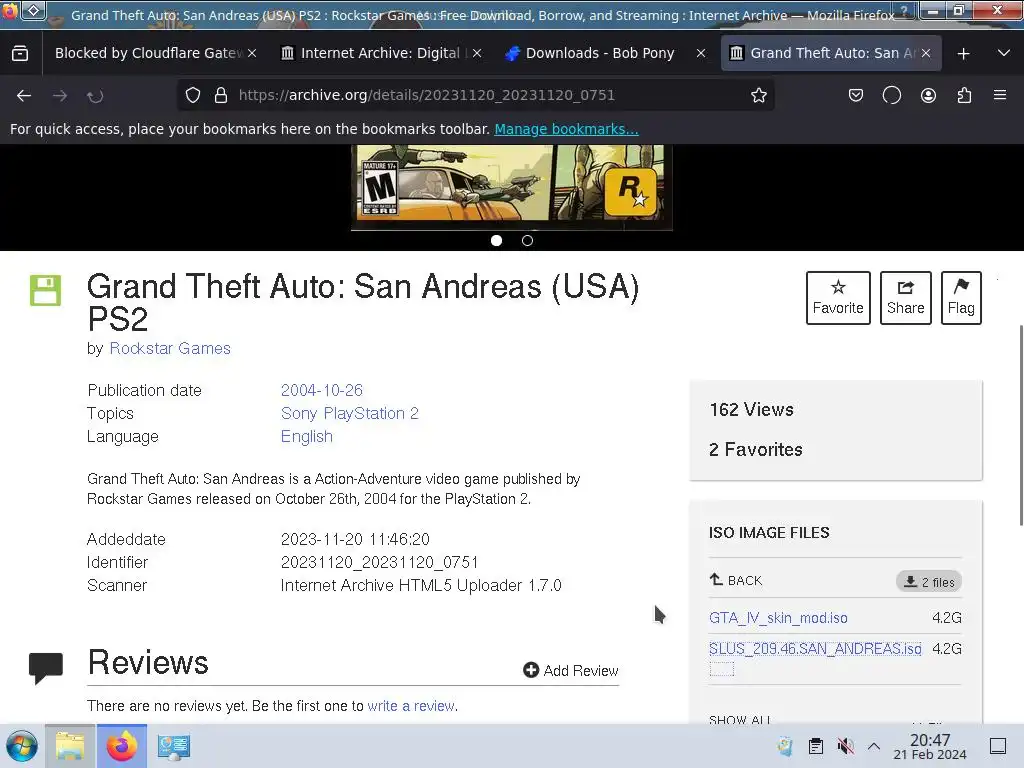Open Firefox account icon
Screen dimensions: 1024x768
point(928,95)
